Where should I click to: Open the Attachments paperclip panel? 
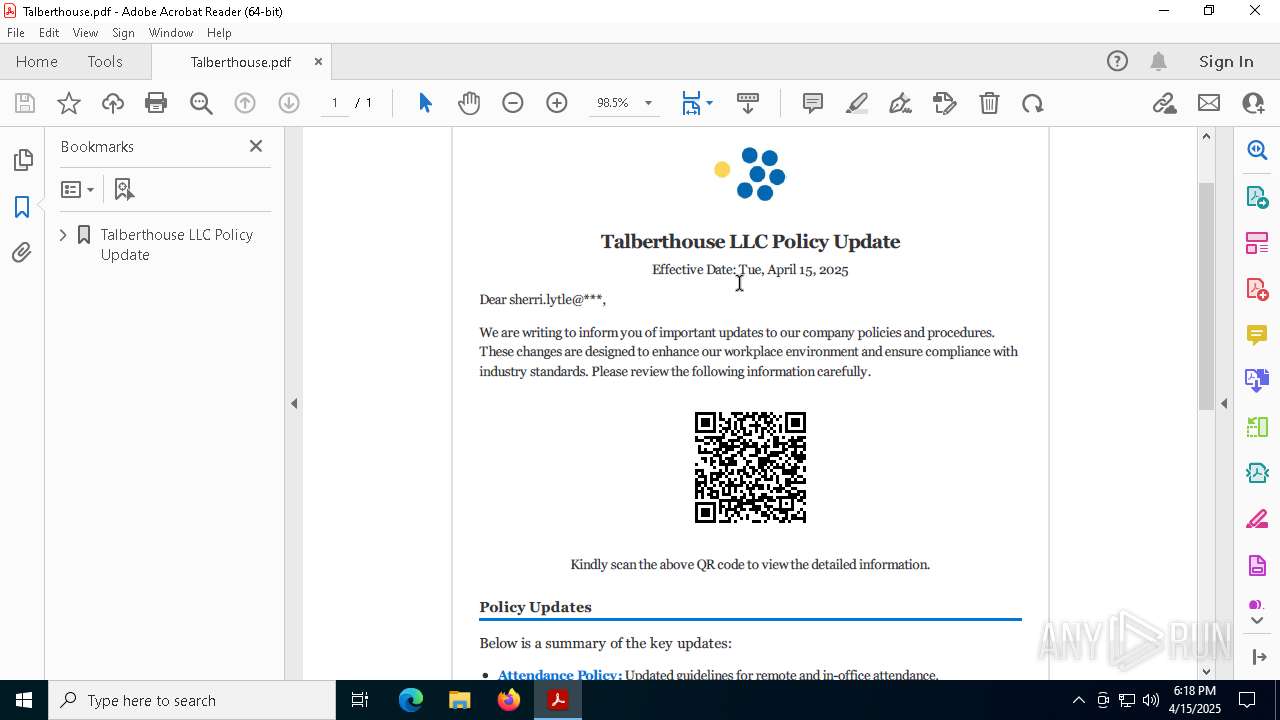point(22,253)
